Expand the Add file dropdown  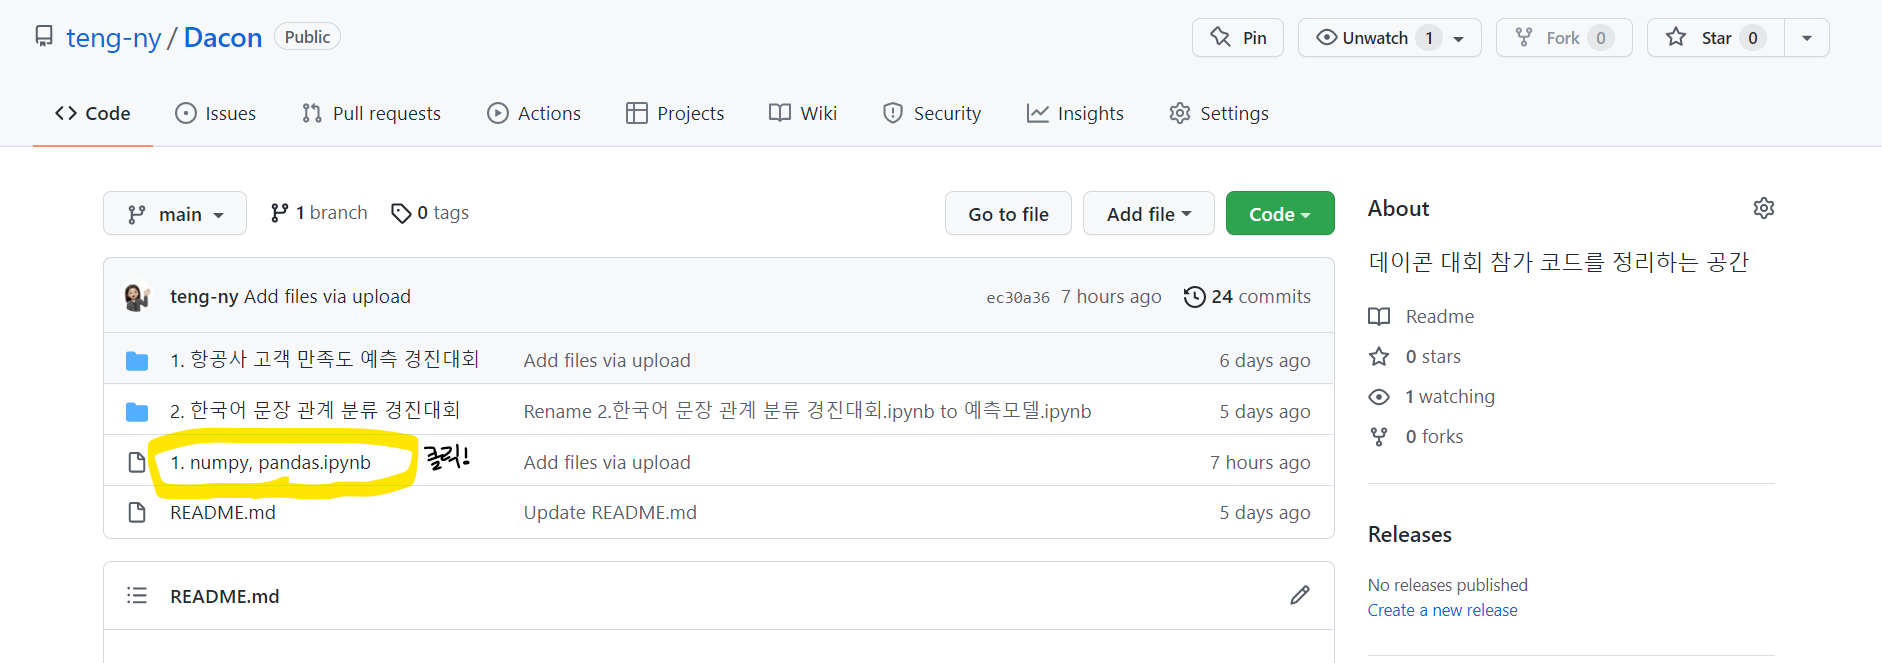tap(1149, 214)
